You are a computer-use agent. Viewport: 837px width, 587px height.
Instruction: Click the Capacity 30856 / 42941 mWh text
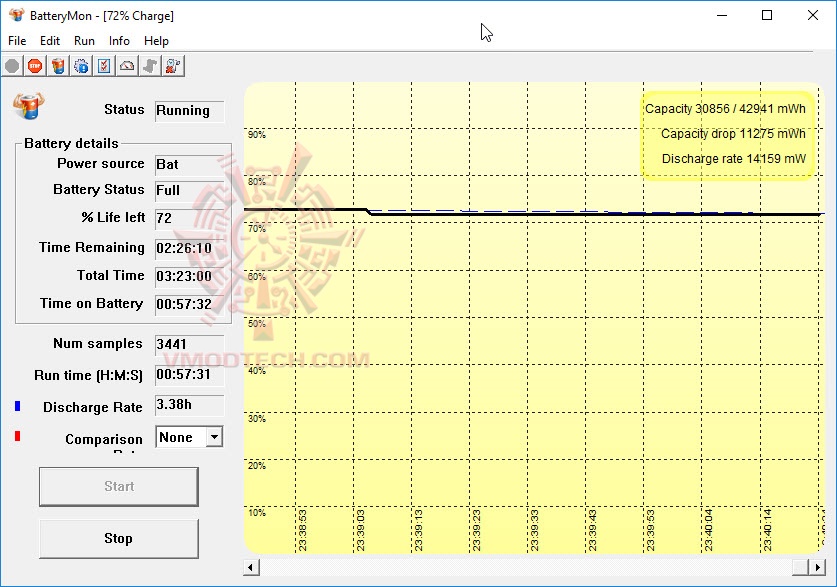(x=725, y=109)
